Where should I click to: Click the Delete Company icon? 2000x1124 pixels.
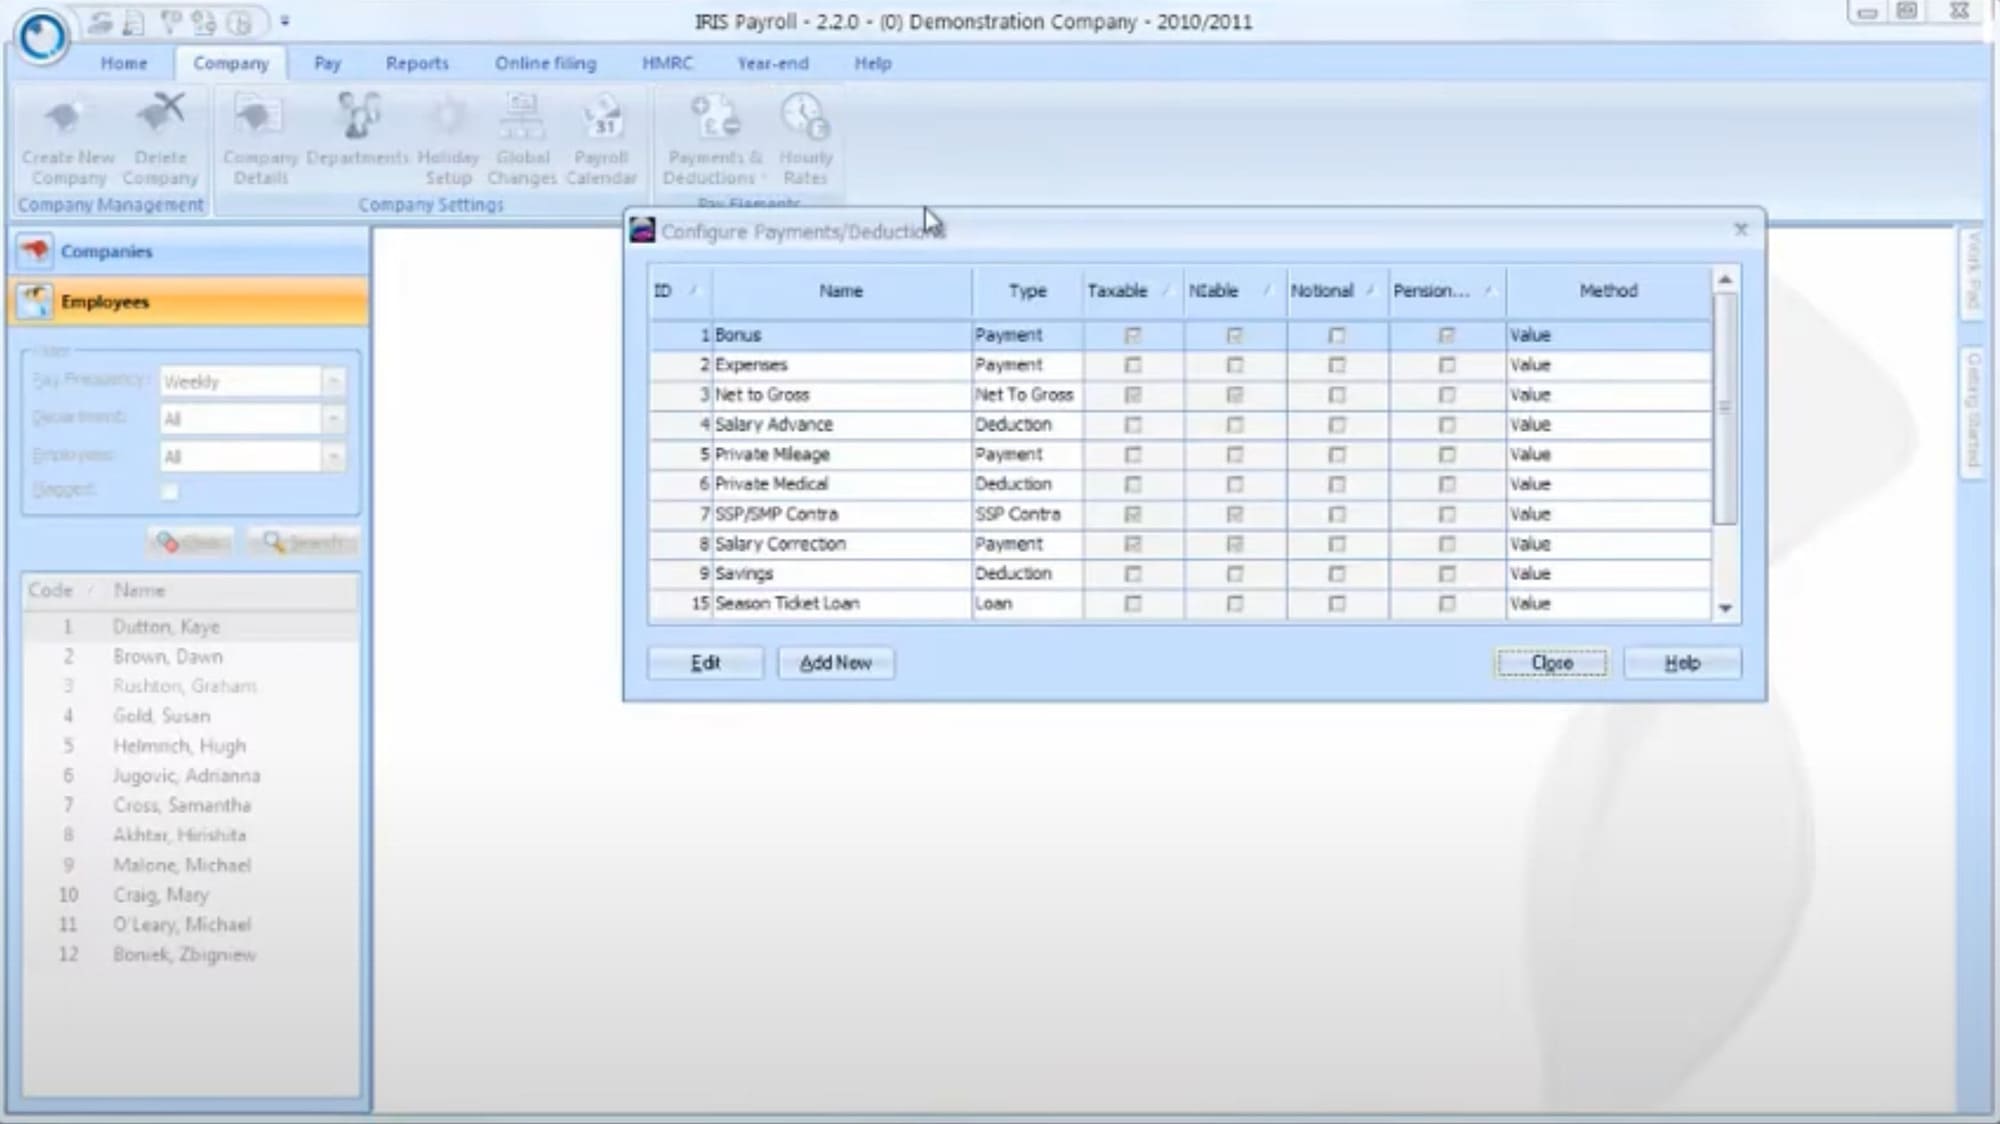[x=160, y=115]
